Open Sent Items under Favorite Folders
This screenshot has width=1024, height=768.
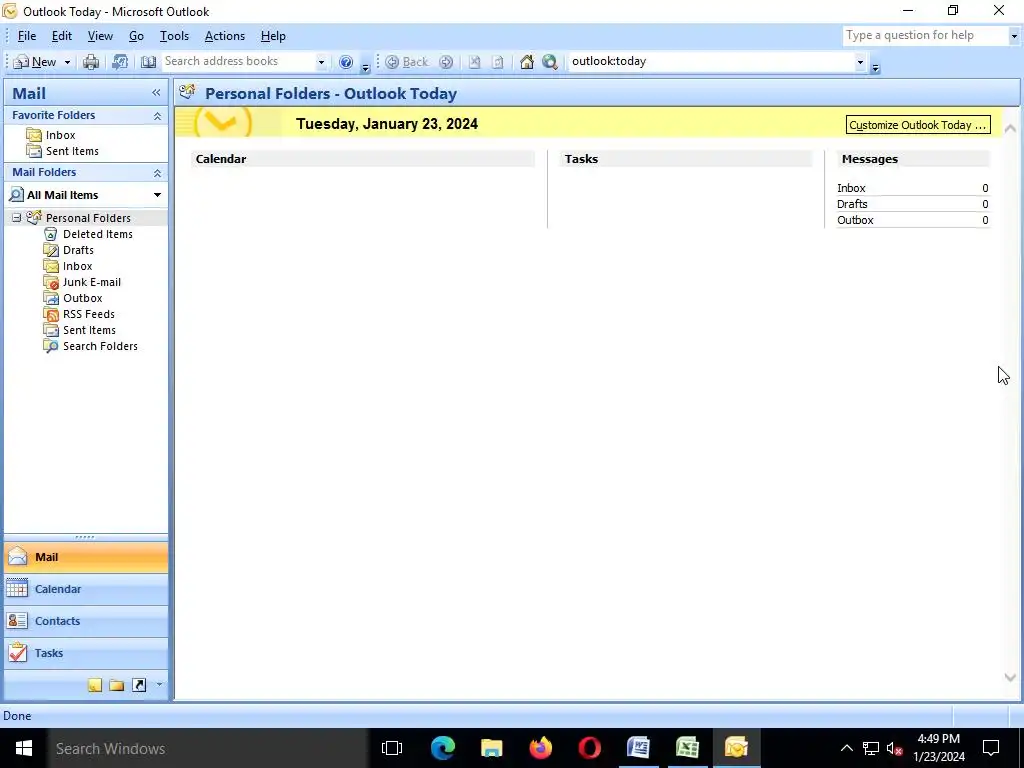pyautogui.click(x=72, y=151)
